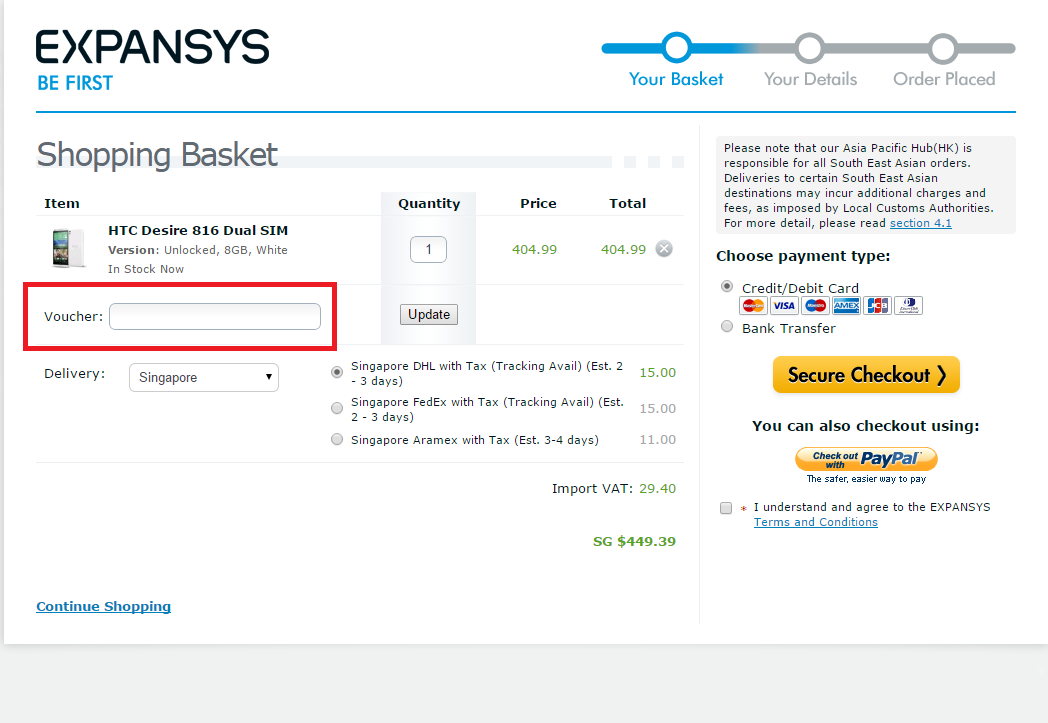
Task: Open the HTC Desire 816 product thumbnail
Action: click(69, 248)
